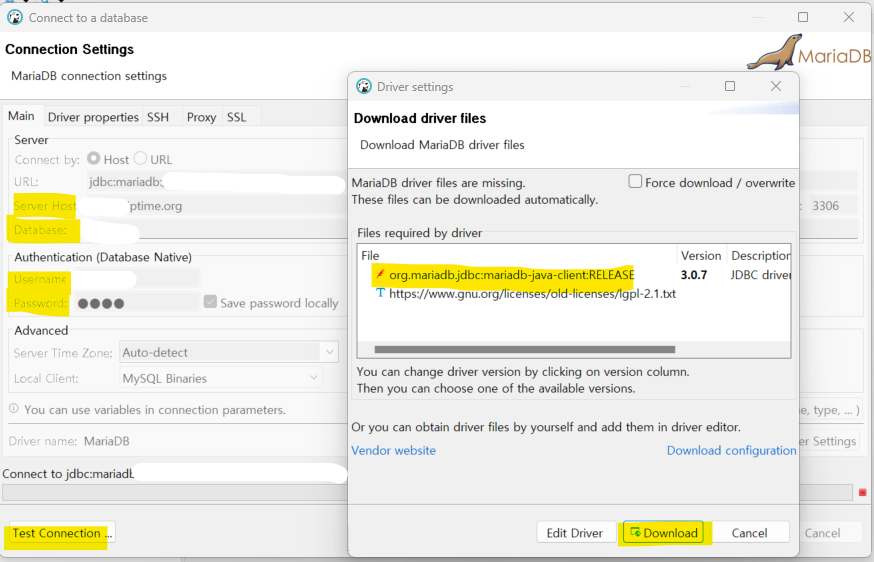
Task: Switch to the Main tab
Action: point(21,116)
